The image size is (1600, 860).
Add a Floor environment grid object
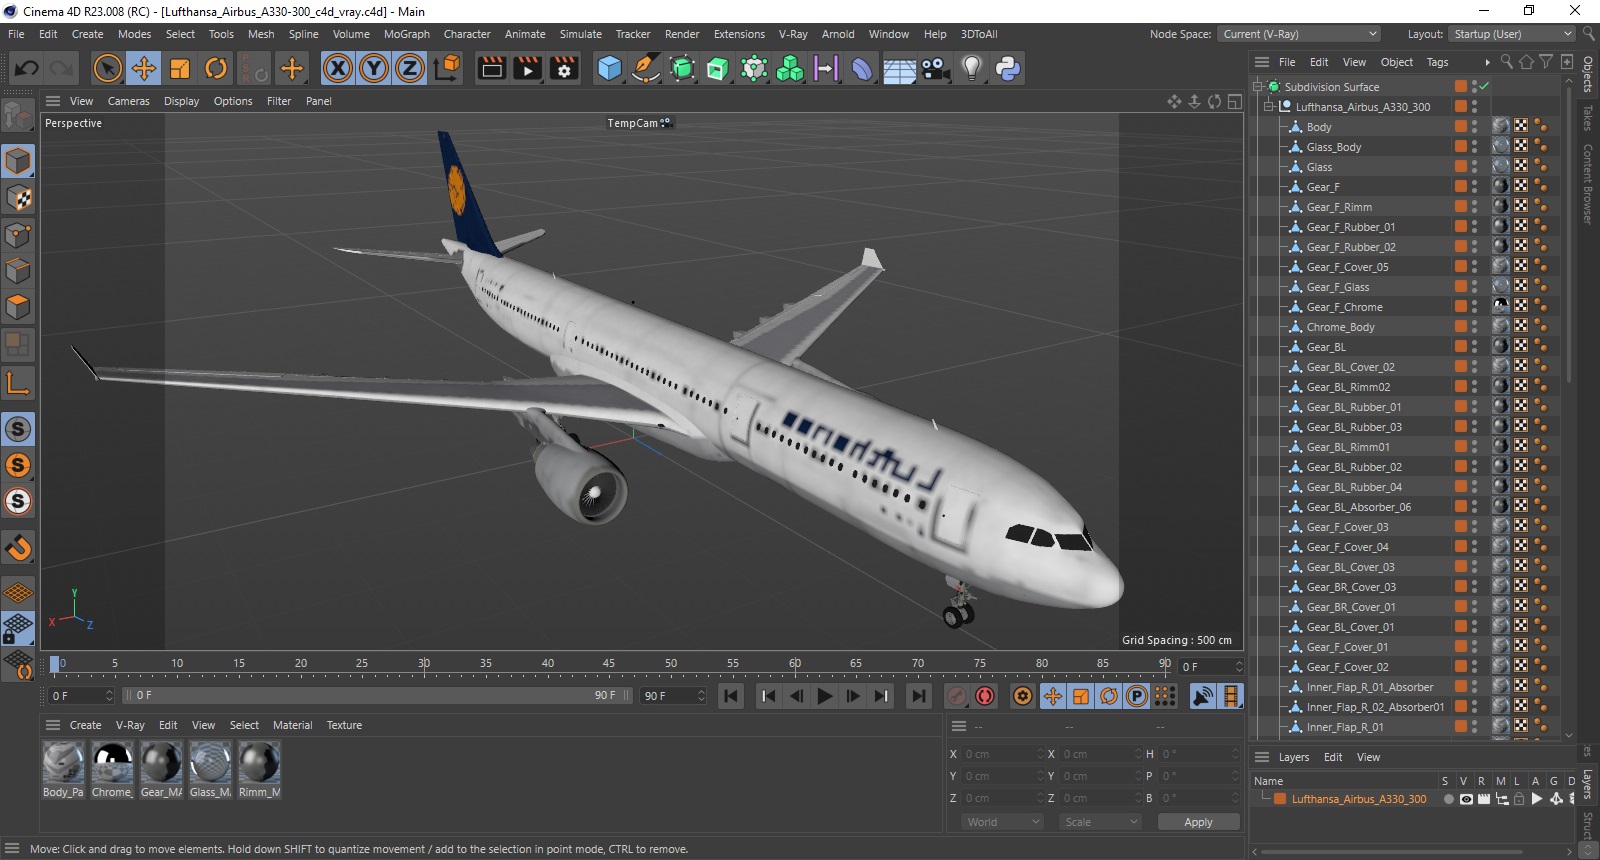(x=899, y=68)
